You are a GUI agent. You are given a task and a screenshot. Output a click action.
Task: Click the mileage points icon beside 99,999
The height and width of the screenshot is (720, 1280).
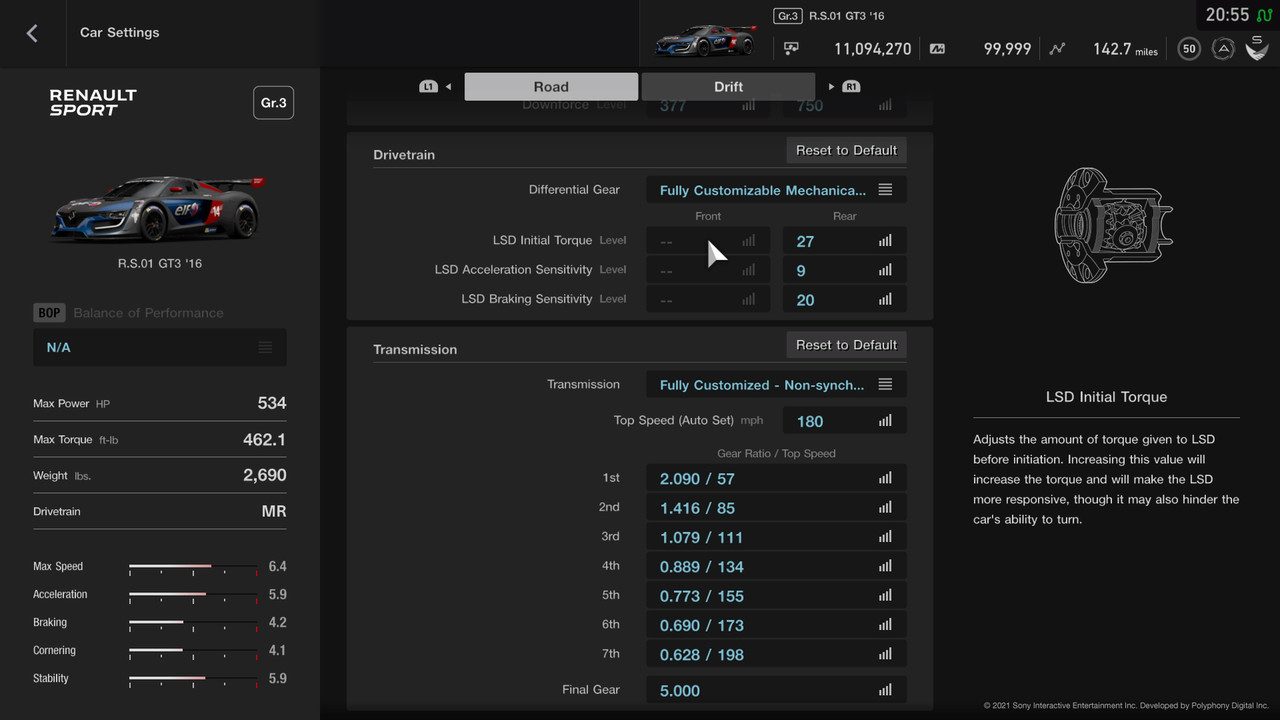pyautogui.click(x=937, y=48)
